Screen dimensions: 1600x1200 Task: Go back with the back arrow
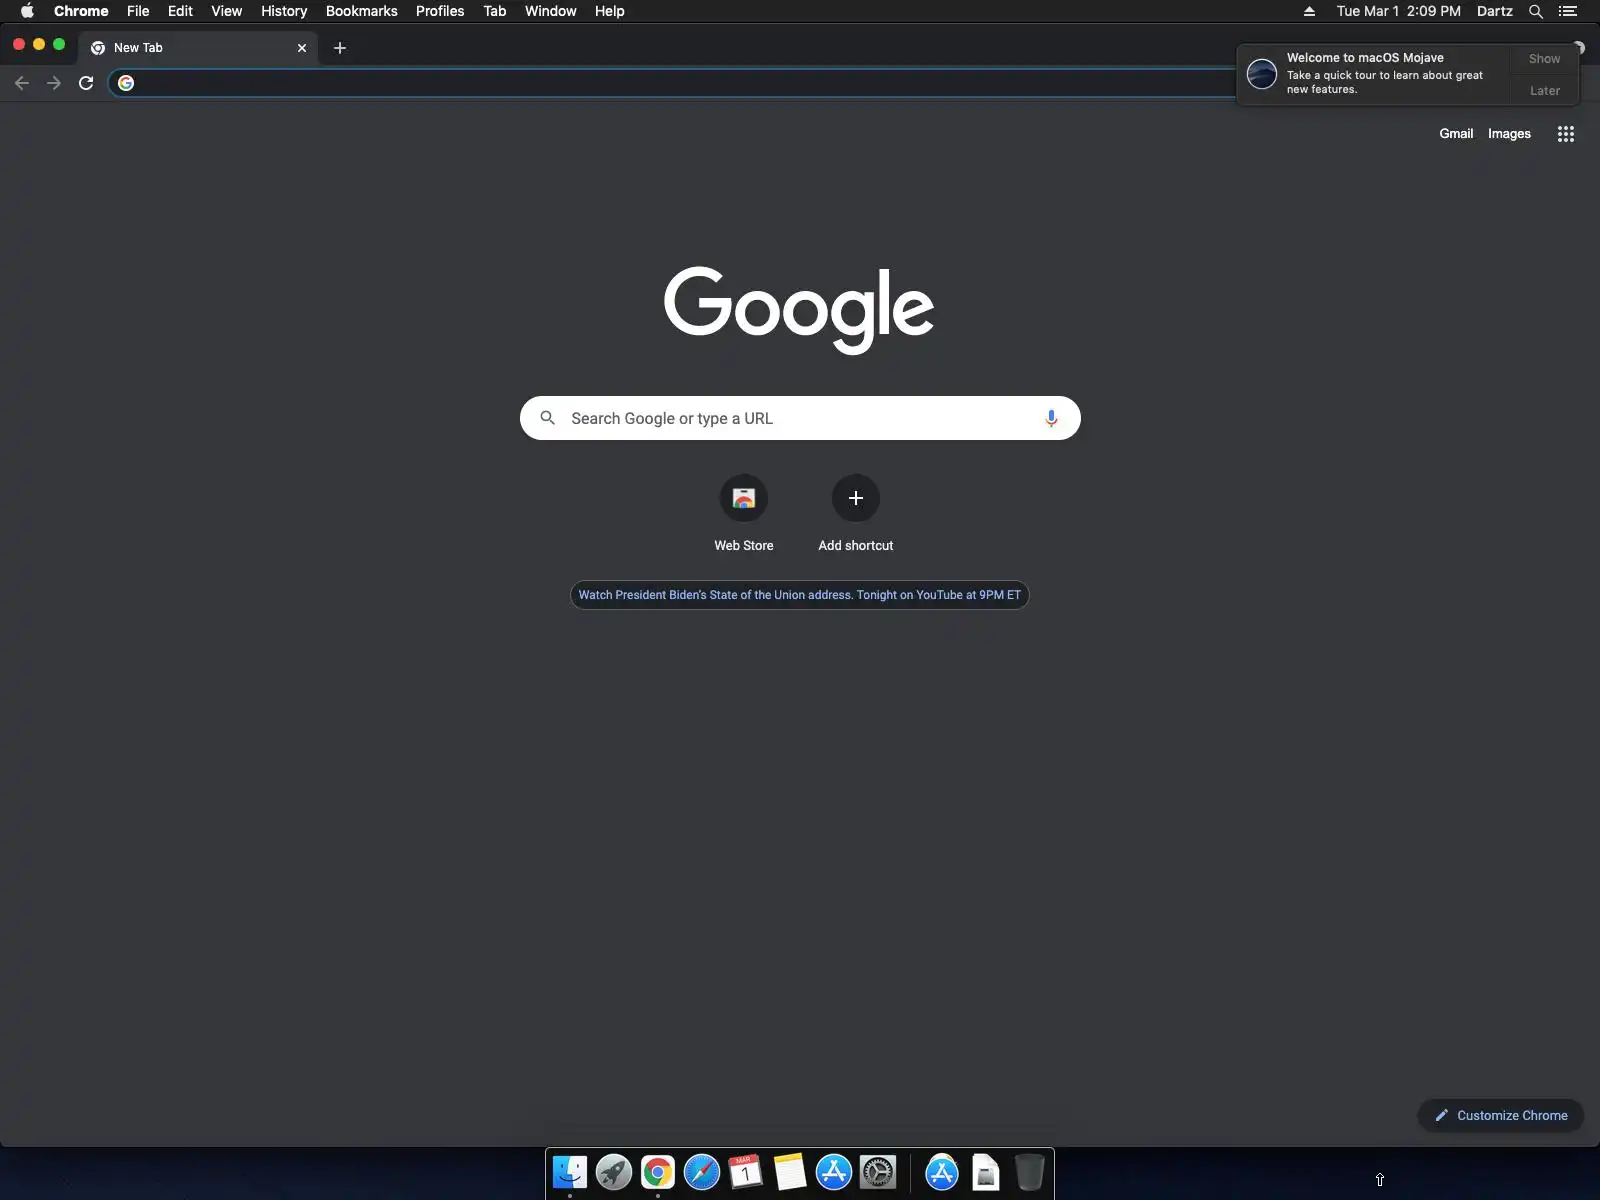[22, 83]
